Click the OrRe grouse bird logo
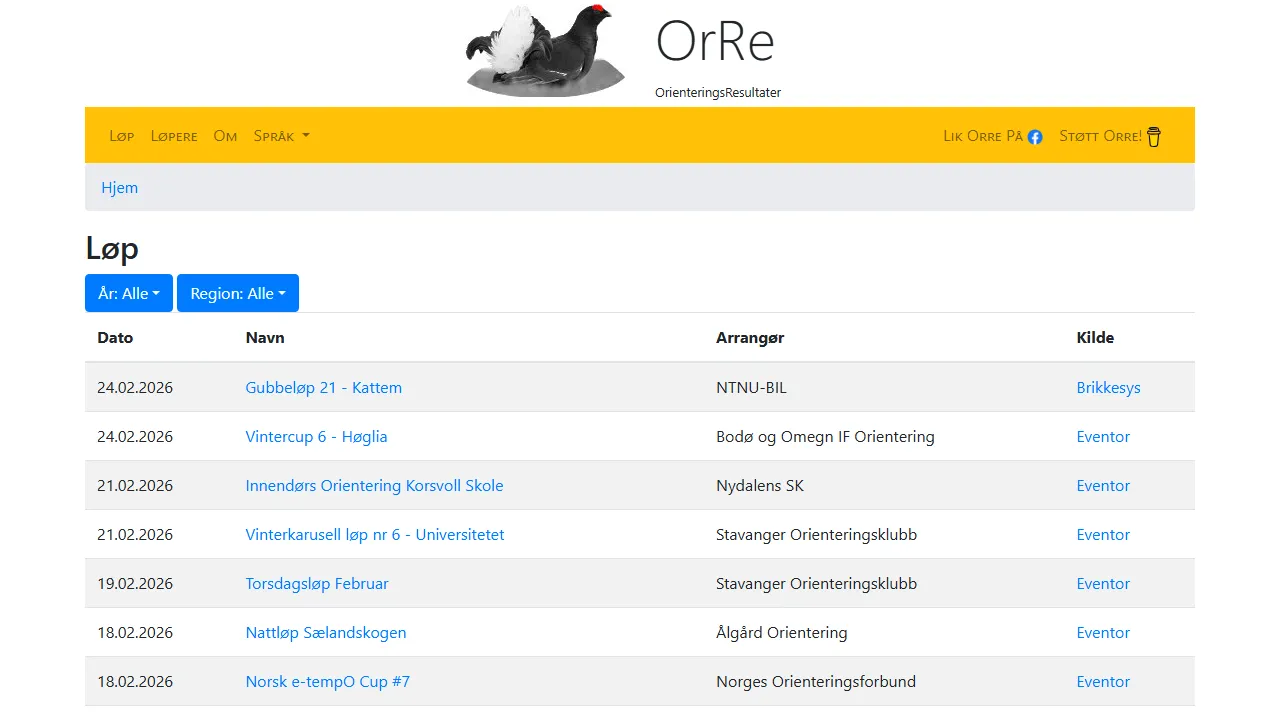 coord(545,48)
